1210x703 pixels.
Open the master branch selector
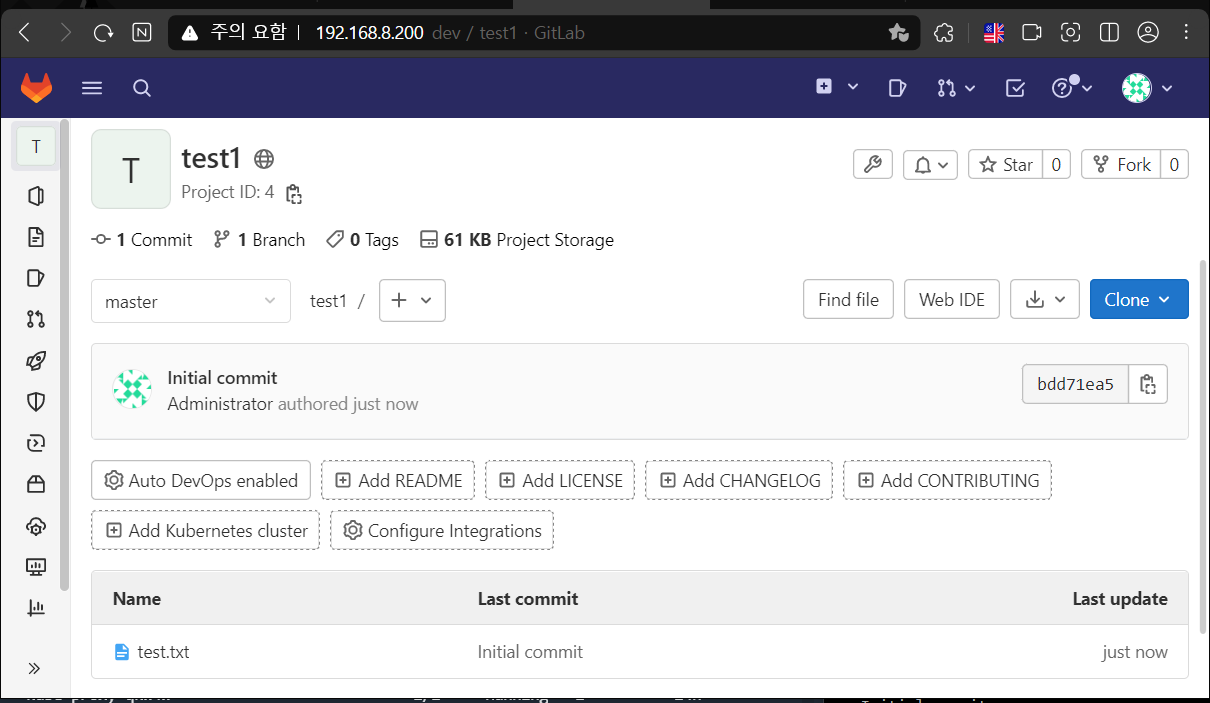(x=191, y=301)
